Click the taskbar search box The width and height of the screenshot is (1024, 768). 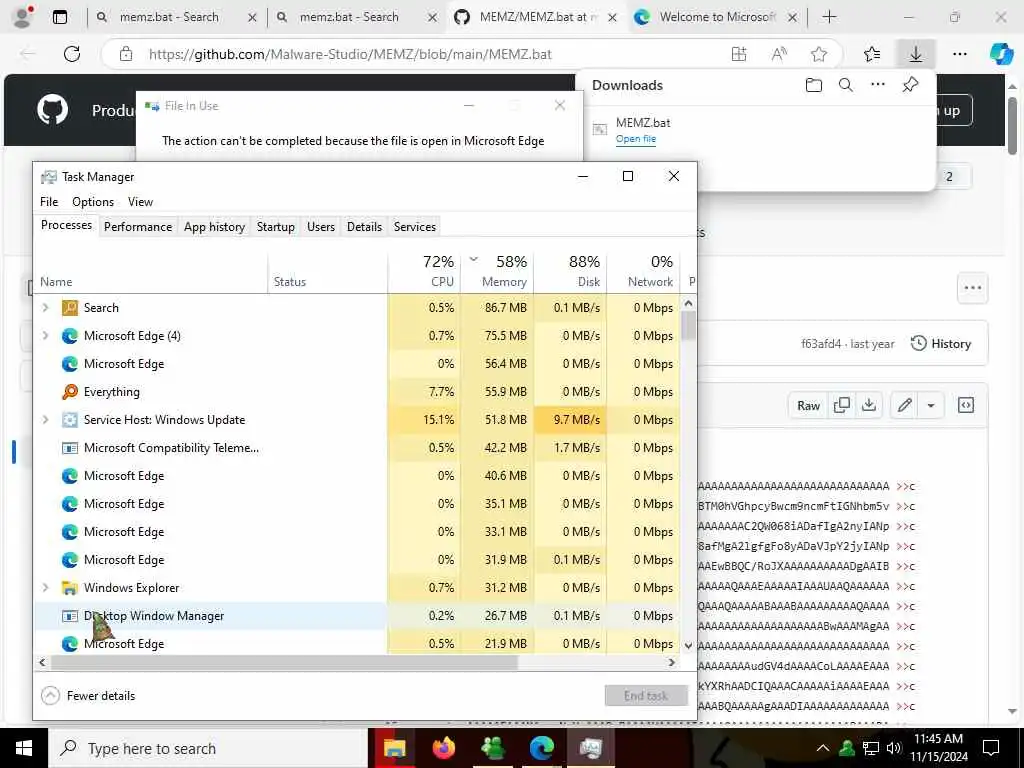pyautogui.click(x=208, y=748)
